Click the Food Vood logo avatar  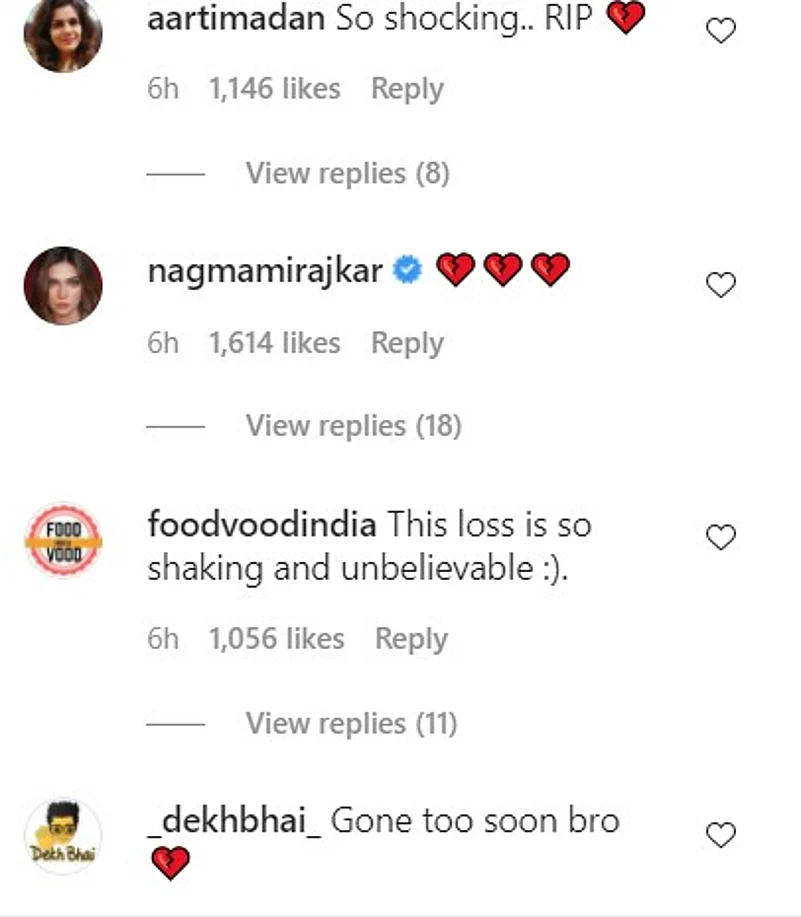tap(63, 541)
